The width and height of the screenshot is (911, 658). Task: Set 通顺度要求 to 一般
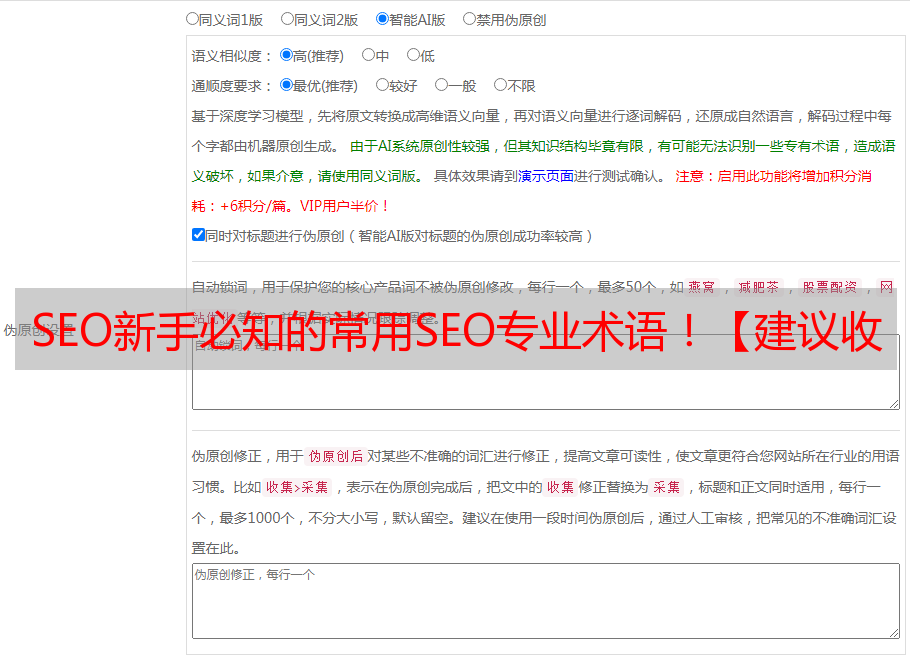click(442, 85)
